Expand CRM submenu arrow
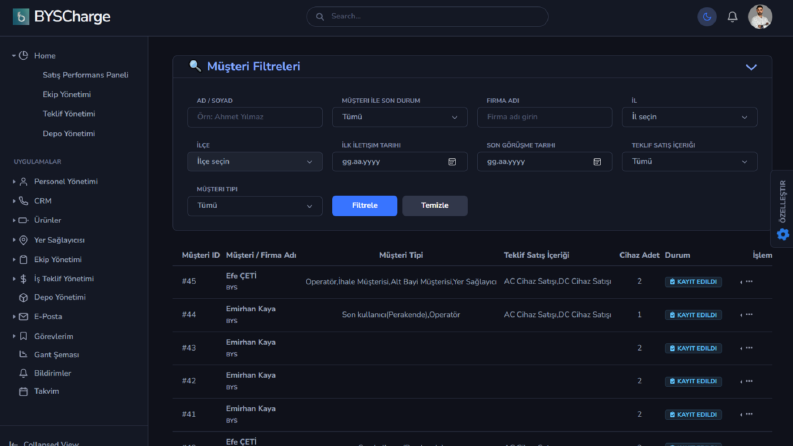The image size is (793, 446). click(x=14, y=201)
